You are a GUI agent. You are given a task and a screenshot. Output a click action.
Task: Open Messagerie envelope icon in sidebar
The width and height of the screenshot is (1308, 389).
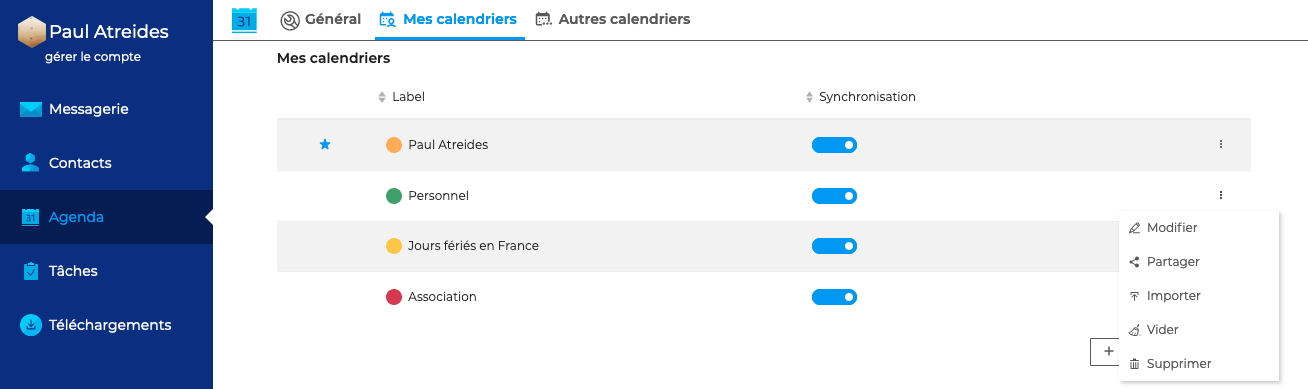click(x=31, y=109)
